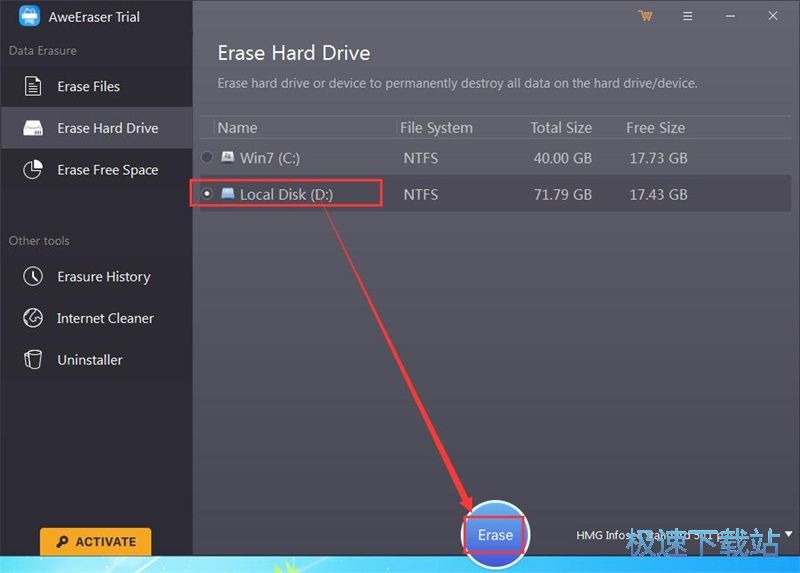Screen dimensions: 800x573
Task: Open the shopping cart purchase icon
Action: click(x=645, y=16)
